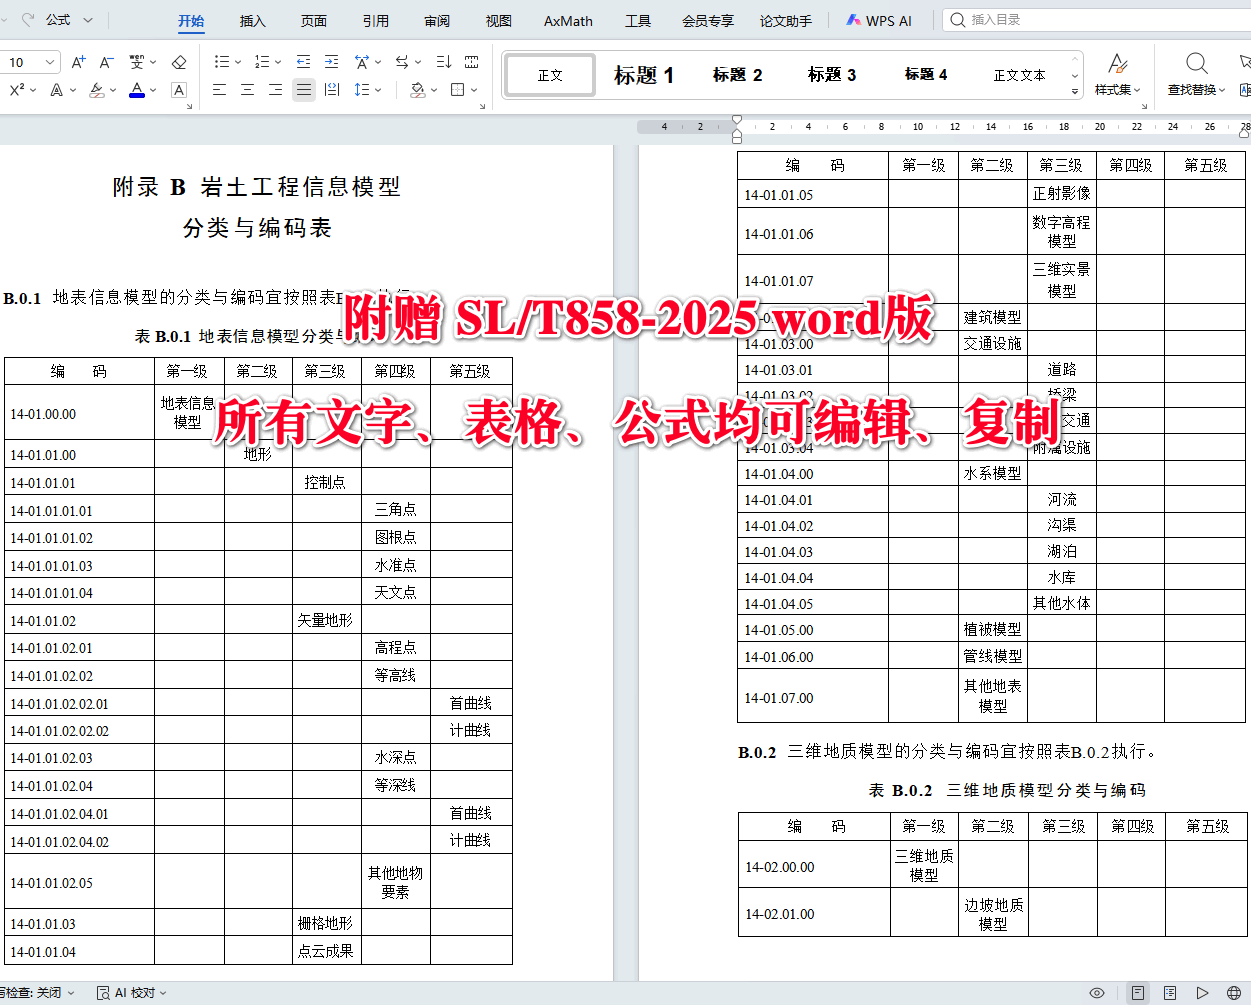The height and width of the screenshot is (1005, 1251).
Task: Apply distributed alignment
Action: [332, 90]
